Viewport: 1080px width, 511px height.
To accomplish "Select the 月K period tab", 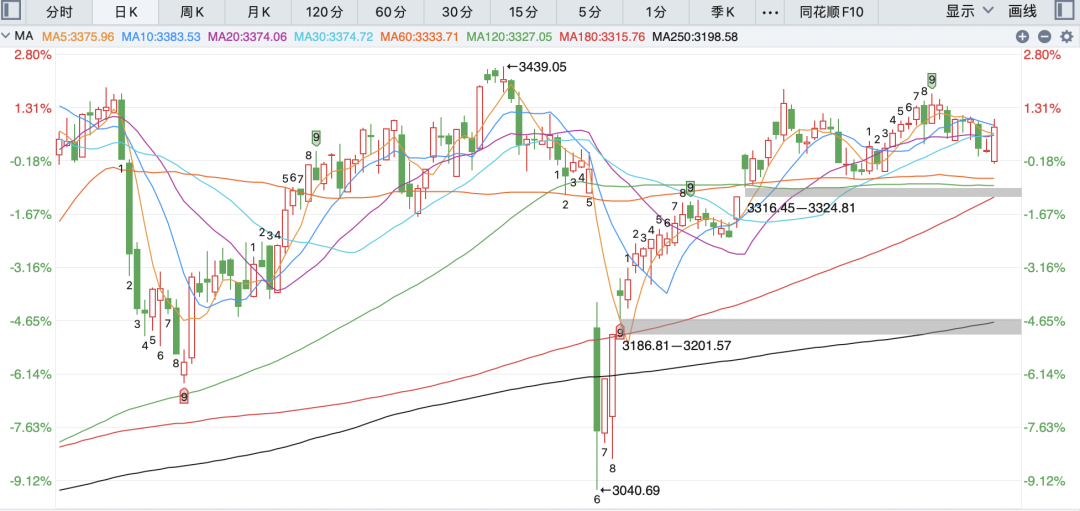I will coord(258,12).
